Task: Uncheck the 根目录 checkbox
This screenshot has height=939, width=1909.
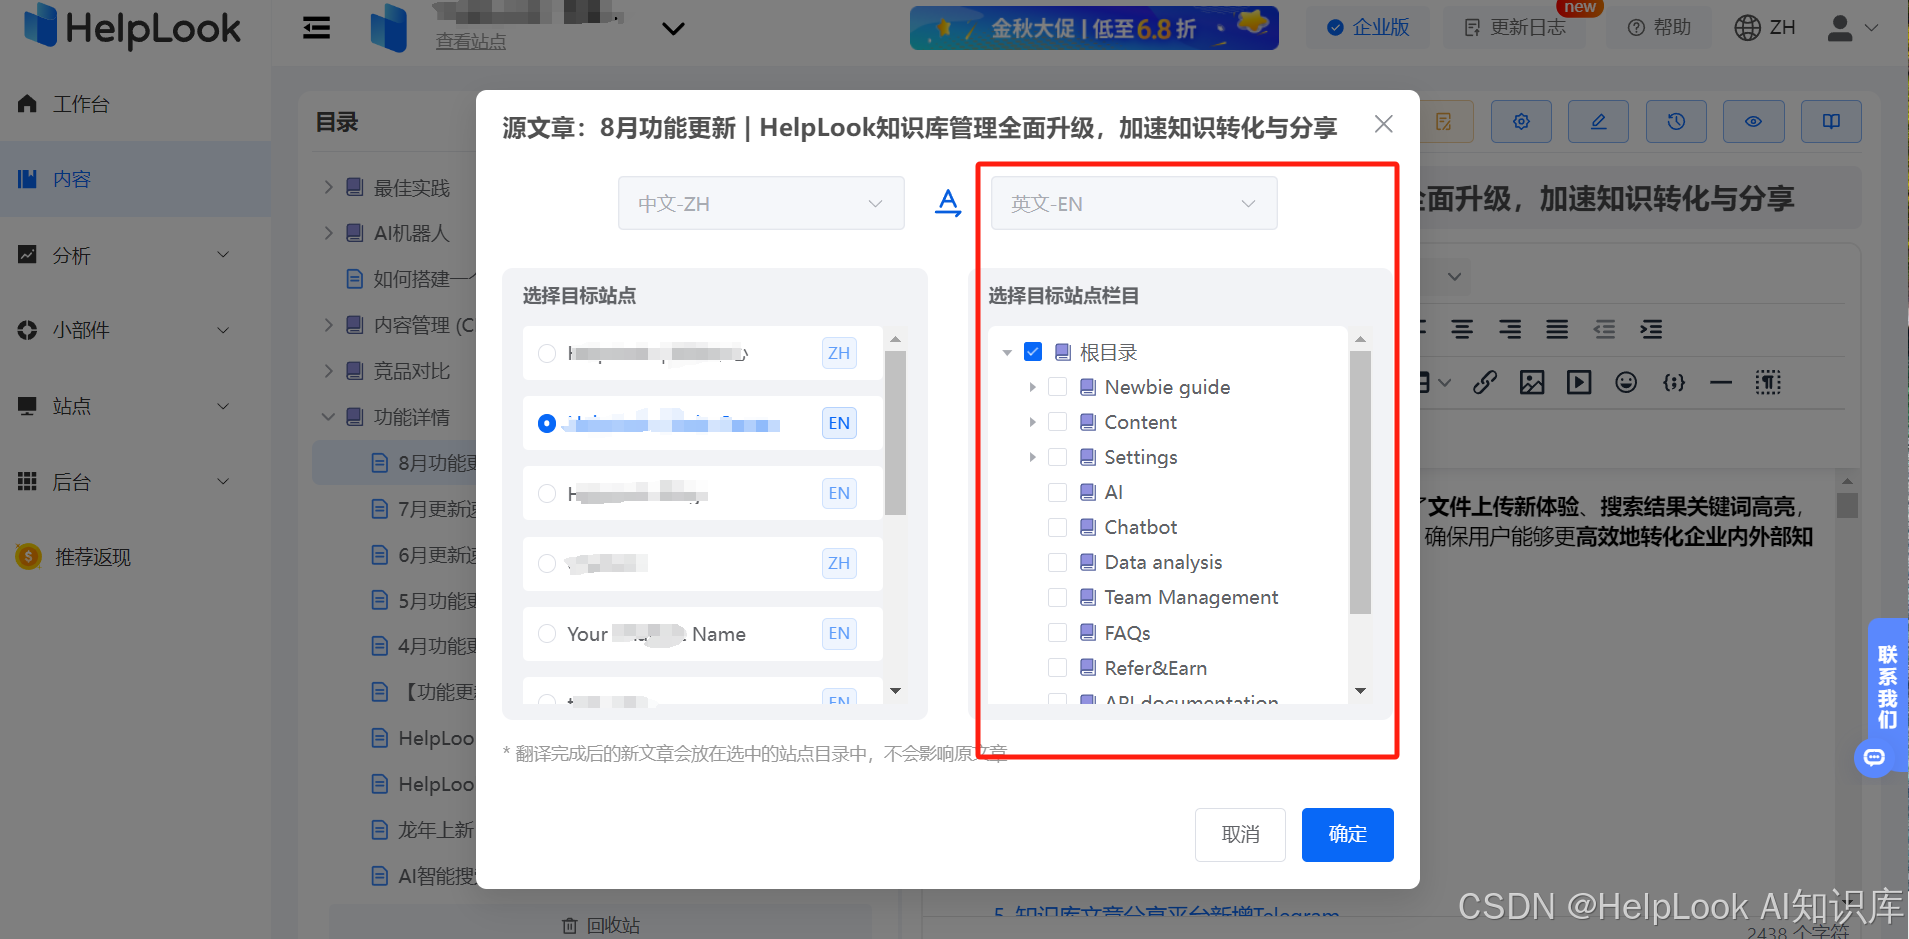Action: click(1033, 352)
